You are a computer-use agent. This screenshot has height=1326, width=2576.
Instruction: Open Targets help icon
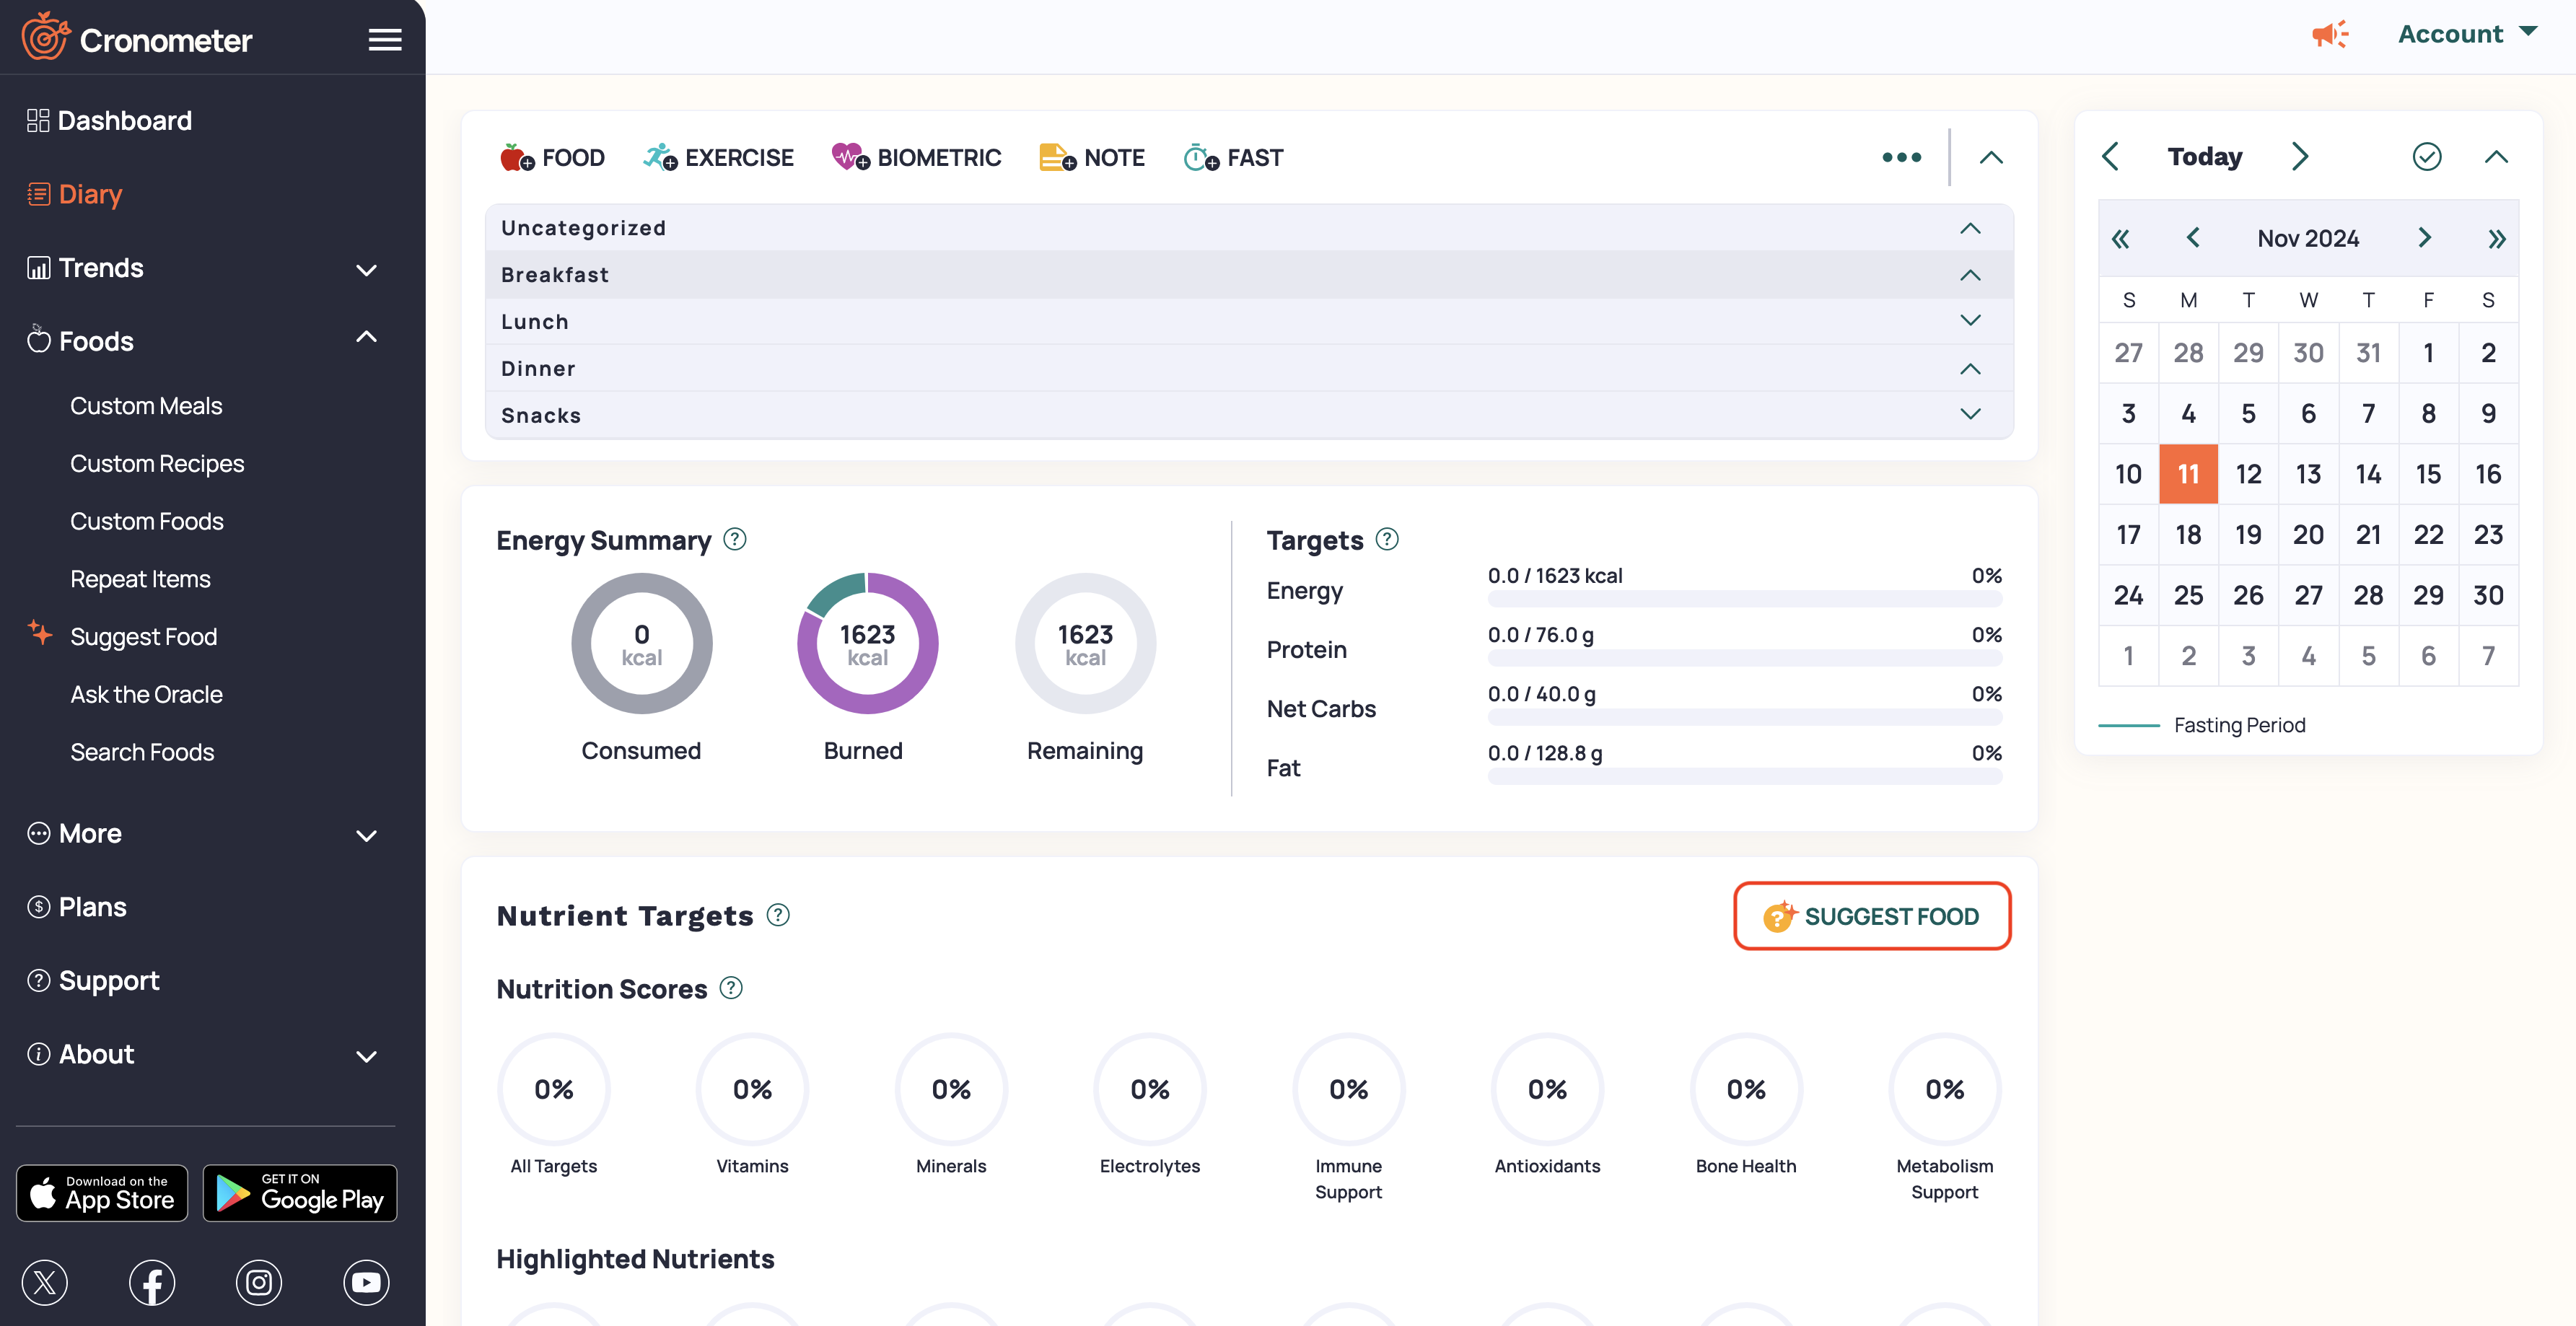coord(1387,539)
